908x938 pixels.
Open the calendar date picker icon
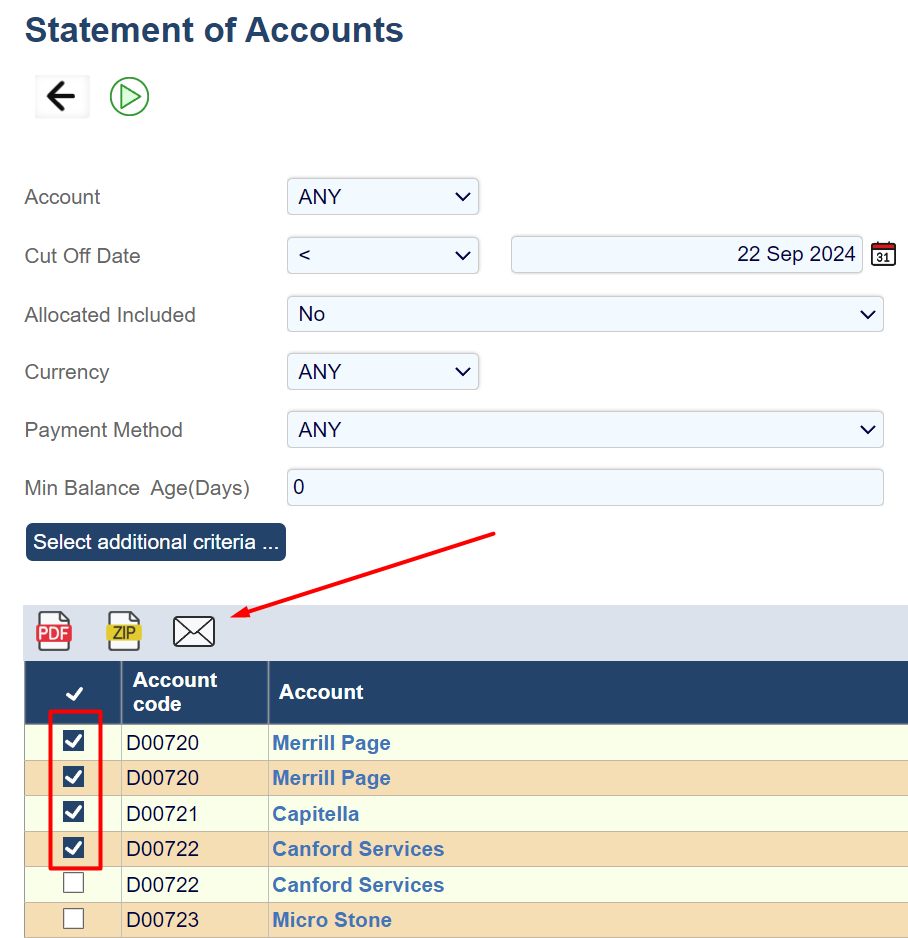883,254
